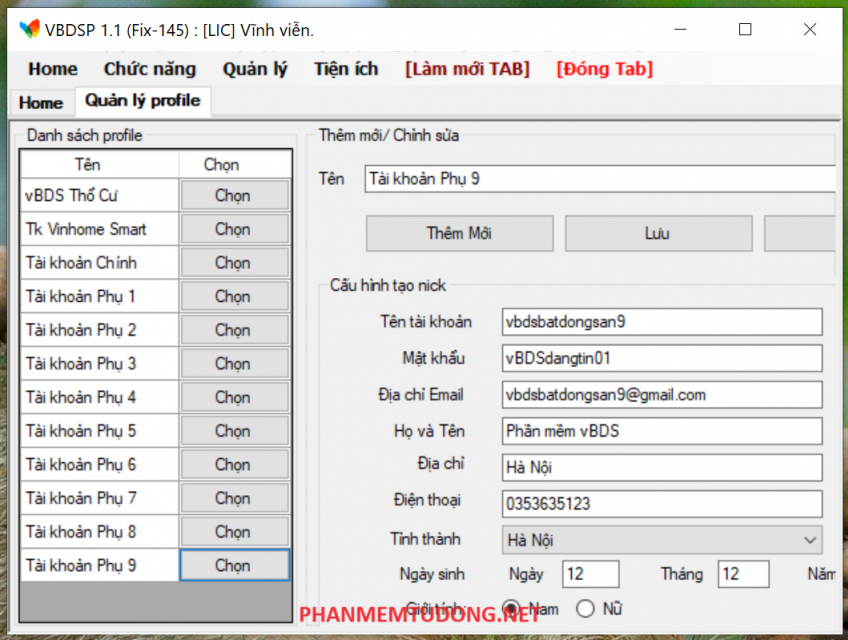The image size is (848, 640).
Task: Click [Làm mới TAB] to refresh the tab
Action: pos(466,69)
